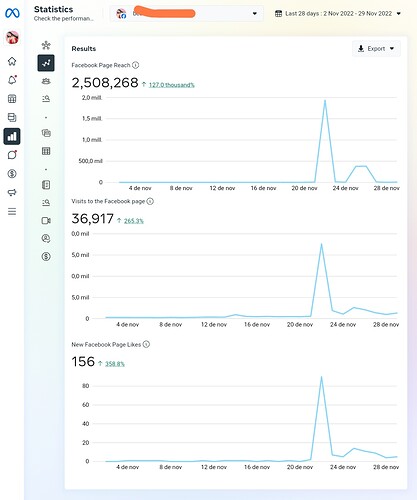Open the page selector dropdown
The width and height of the screenshot is (417, 500).
(187, 14)
